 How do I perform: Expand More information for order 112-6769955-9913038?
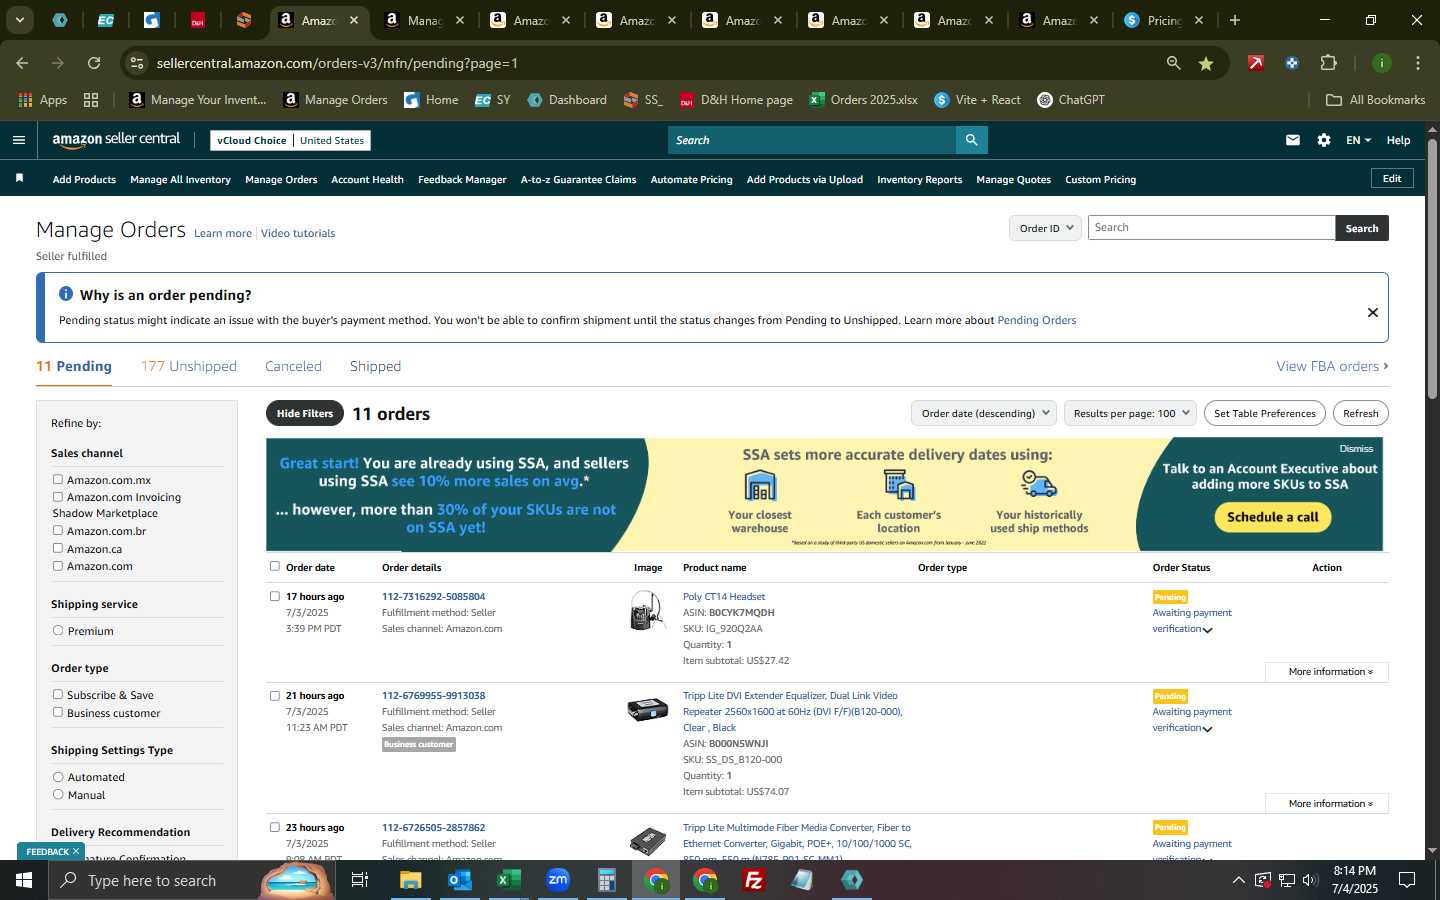pos(1328,803)
